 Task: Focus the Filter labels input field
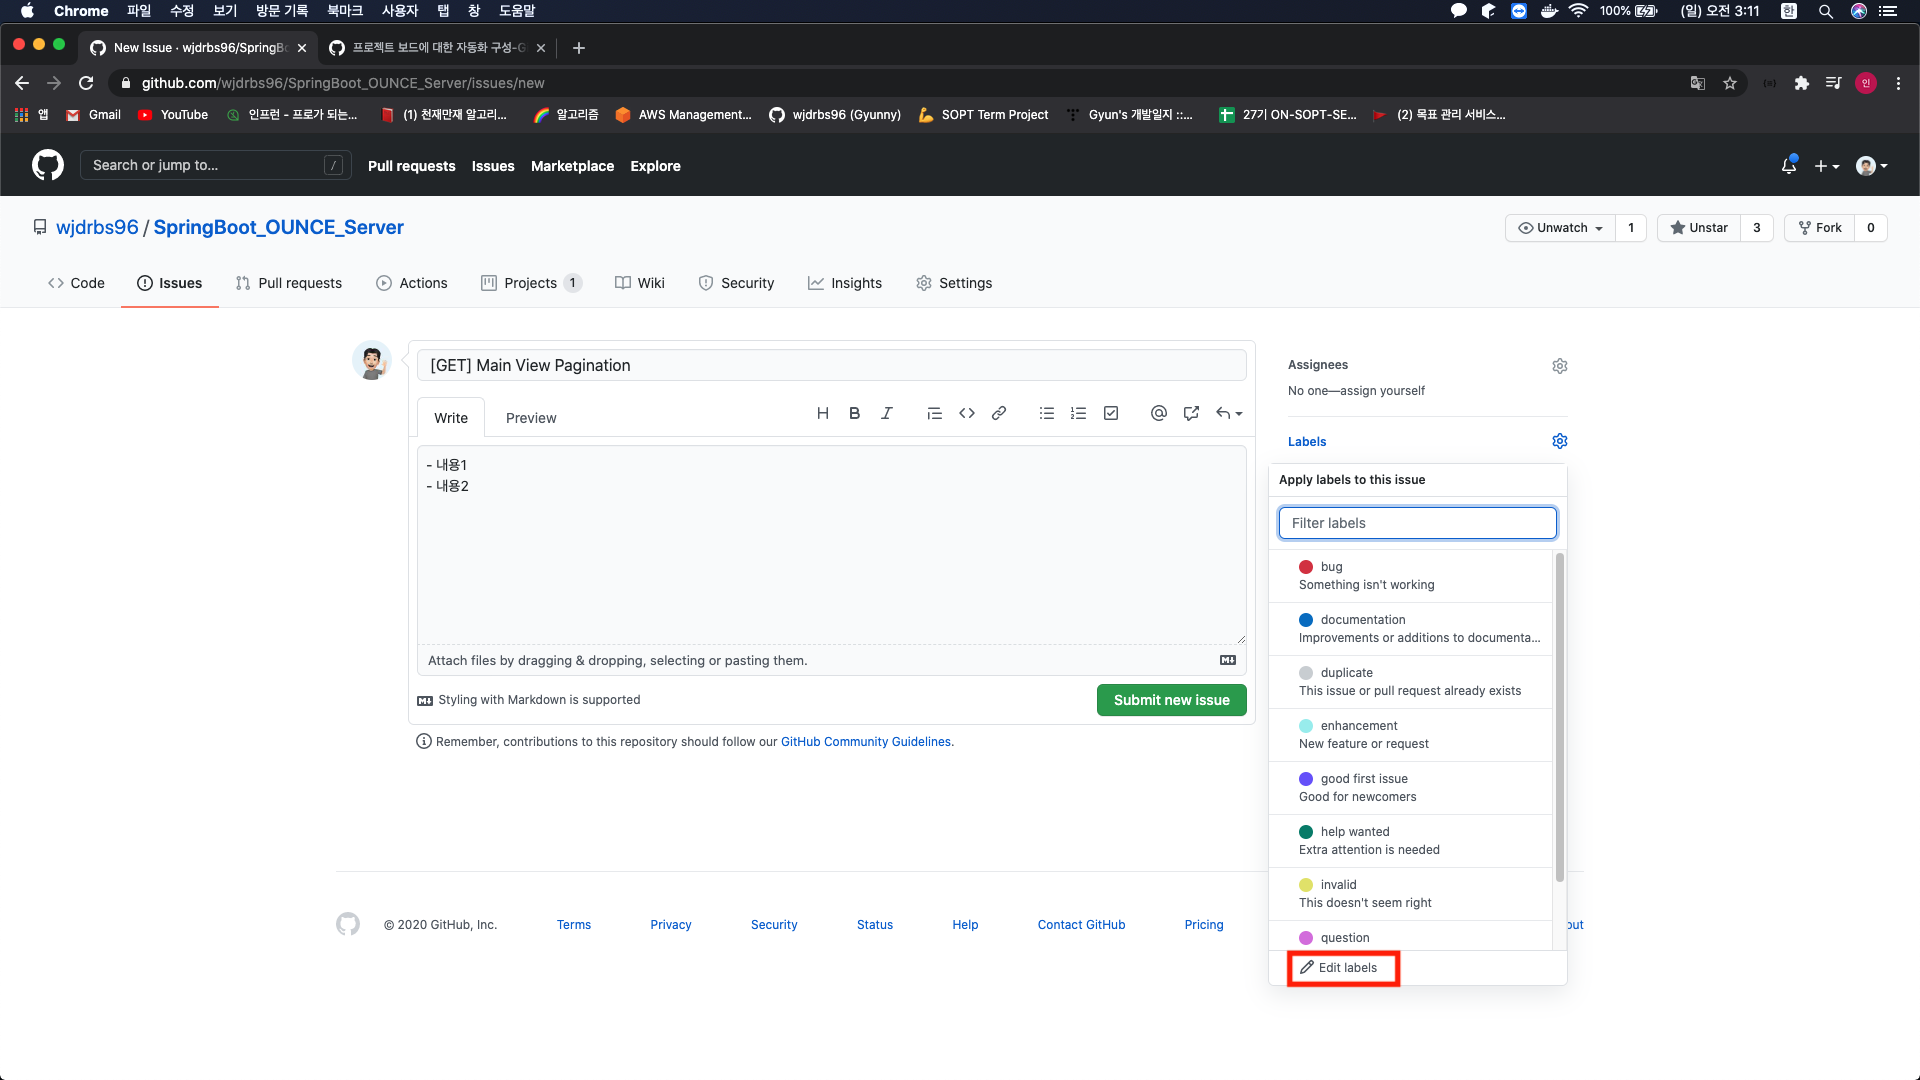1417,523
